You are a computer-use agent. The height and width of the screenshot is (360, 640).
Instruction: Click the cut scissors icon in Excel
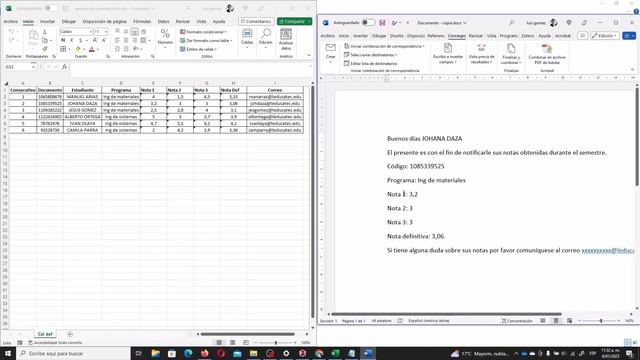(x=45, y=31)
